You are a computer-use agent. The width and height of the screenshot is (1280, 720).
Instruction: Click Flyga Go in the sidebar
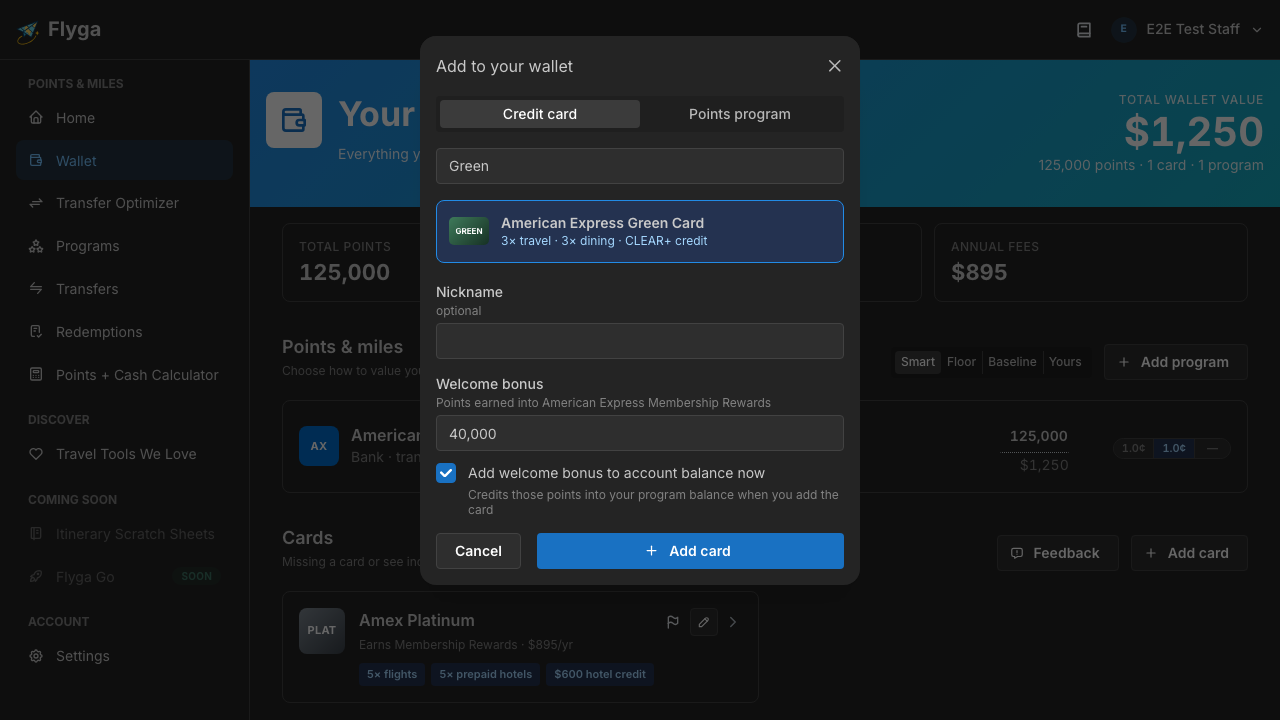click(124, 577)
